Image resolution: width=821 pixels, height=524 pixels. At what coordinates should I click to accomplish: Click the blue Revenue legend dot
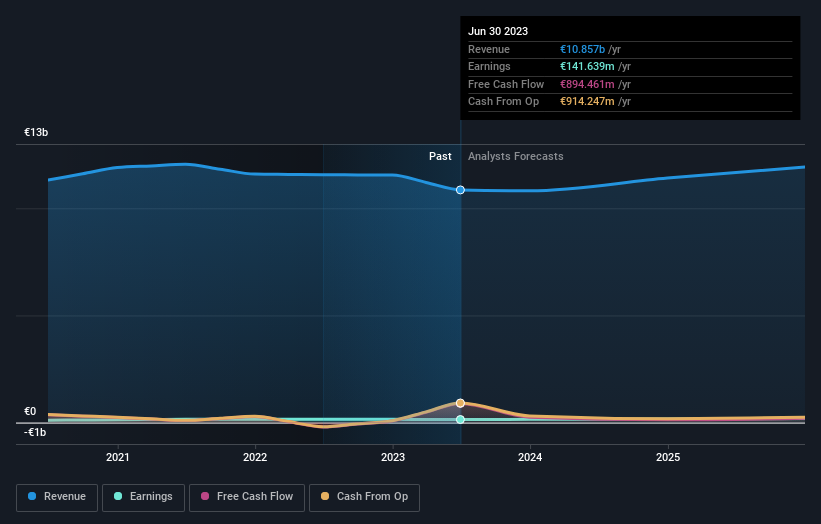32,496
